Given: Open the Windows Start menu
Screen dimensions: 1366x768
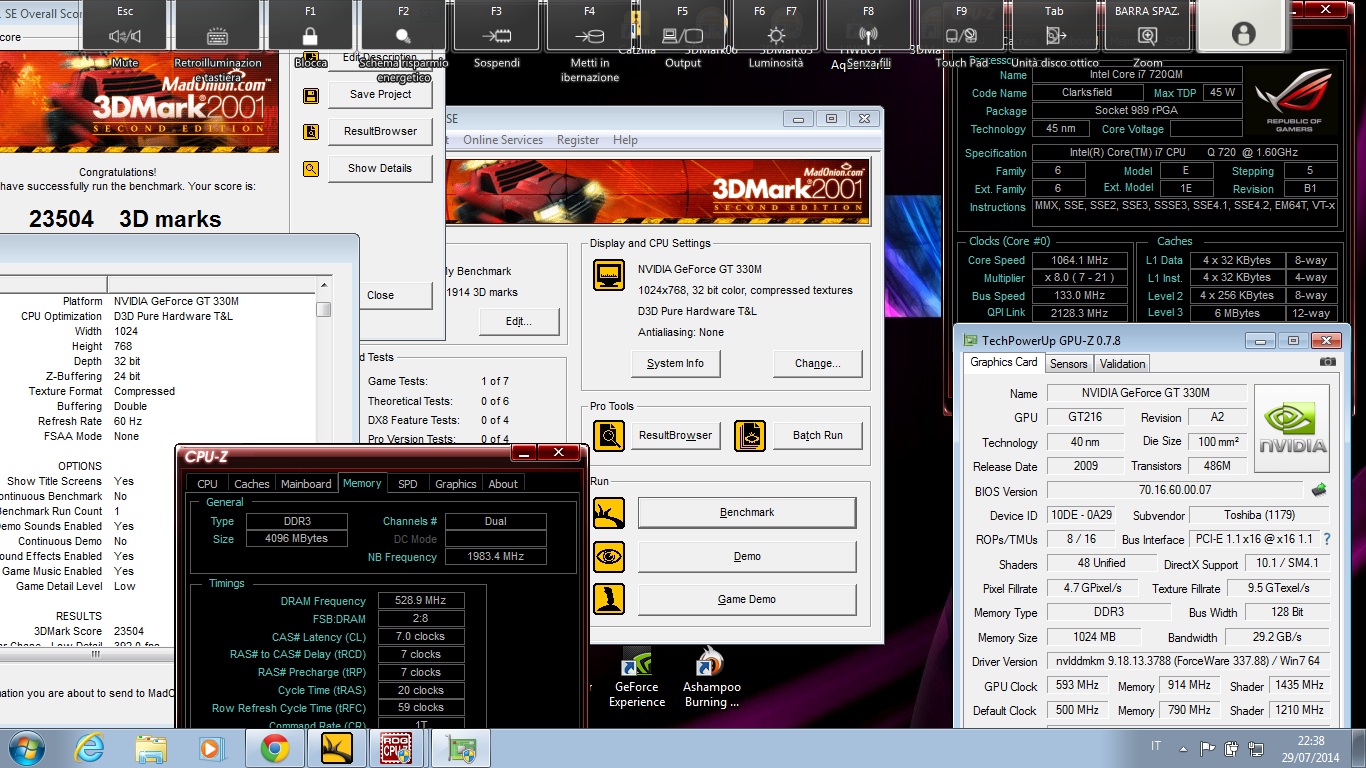Looking at the screenshot, I should (26, 748).
